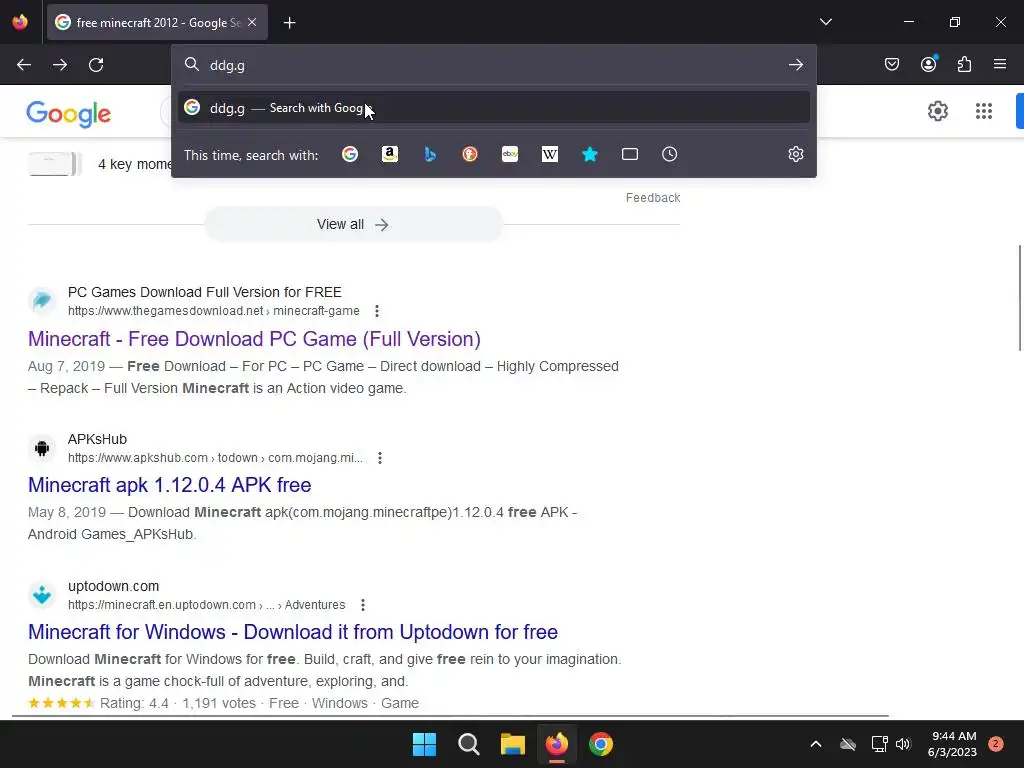The width and height of the screenshot is (1024, 768).
Task: Choose ddg.g Search with Google suggestion
Action: (494, 108)
